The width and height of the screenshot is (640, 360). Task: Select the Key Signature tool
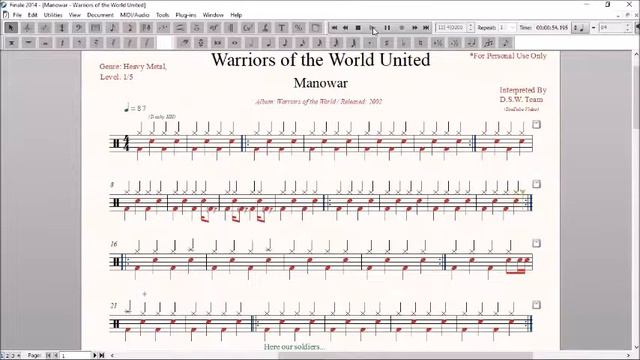[44, 28]
